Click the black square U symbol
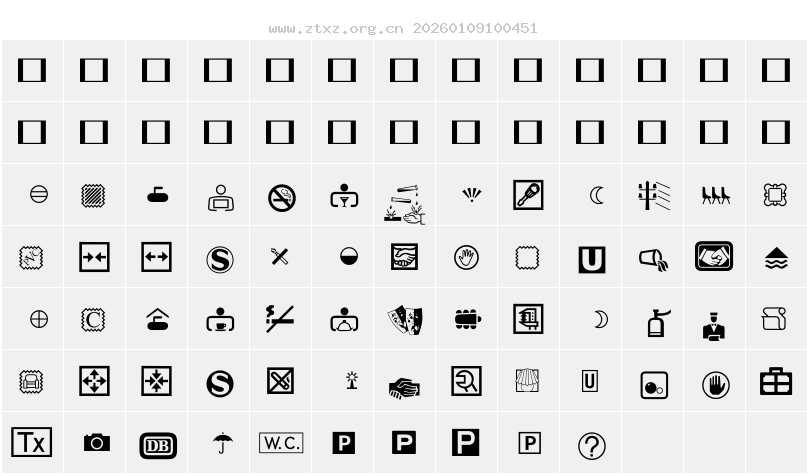 pos(592,260)
